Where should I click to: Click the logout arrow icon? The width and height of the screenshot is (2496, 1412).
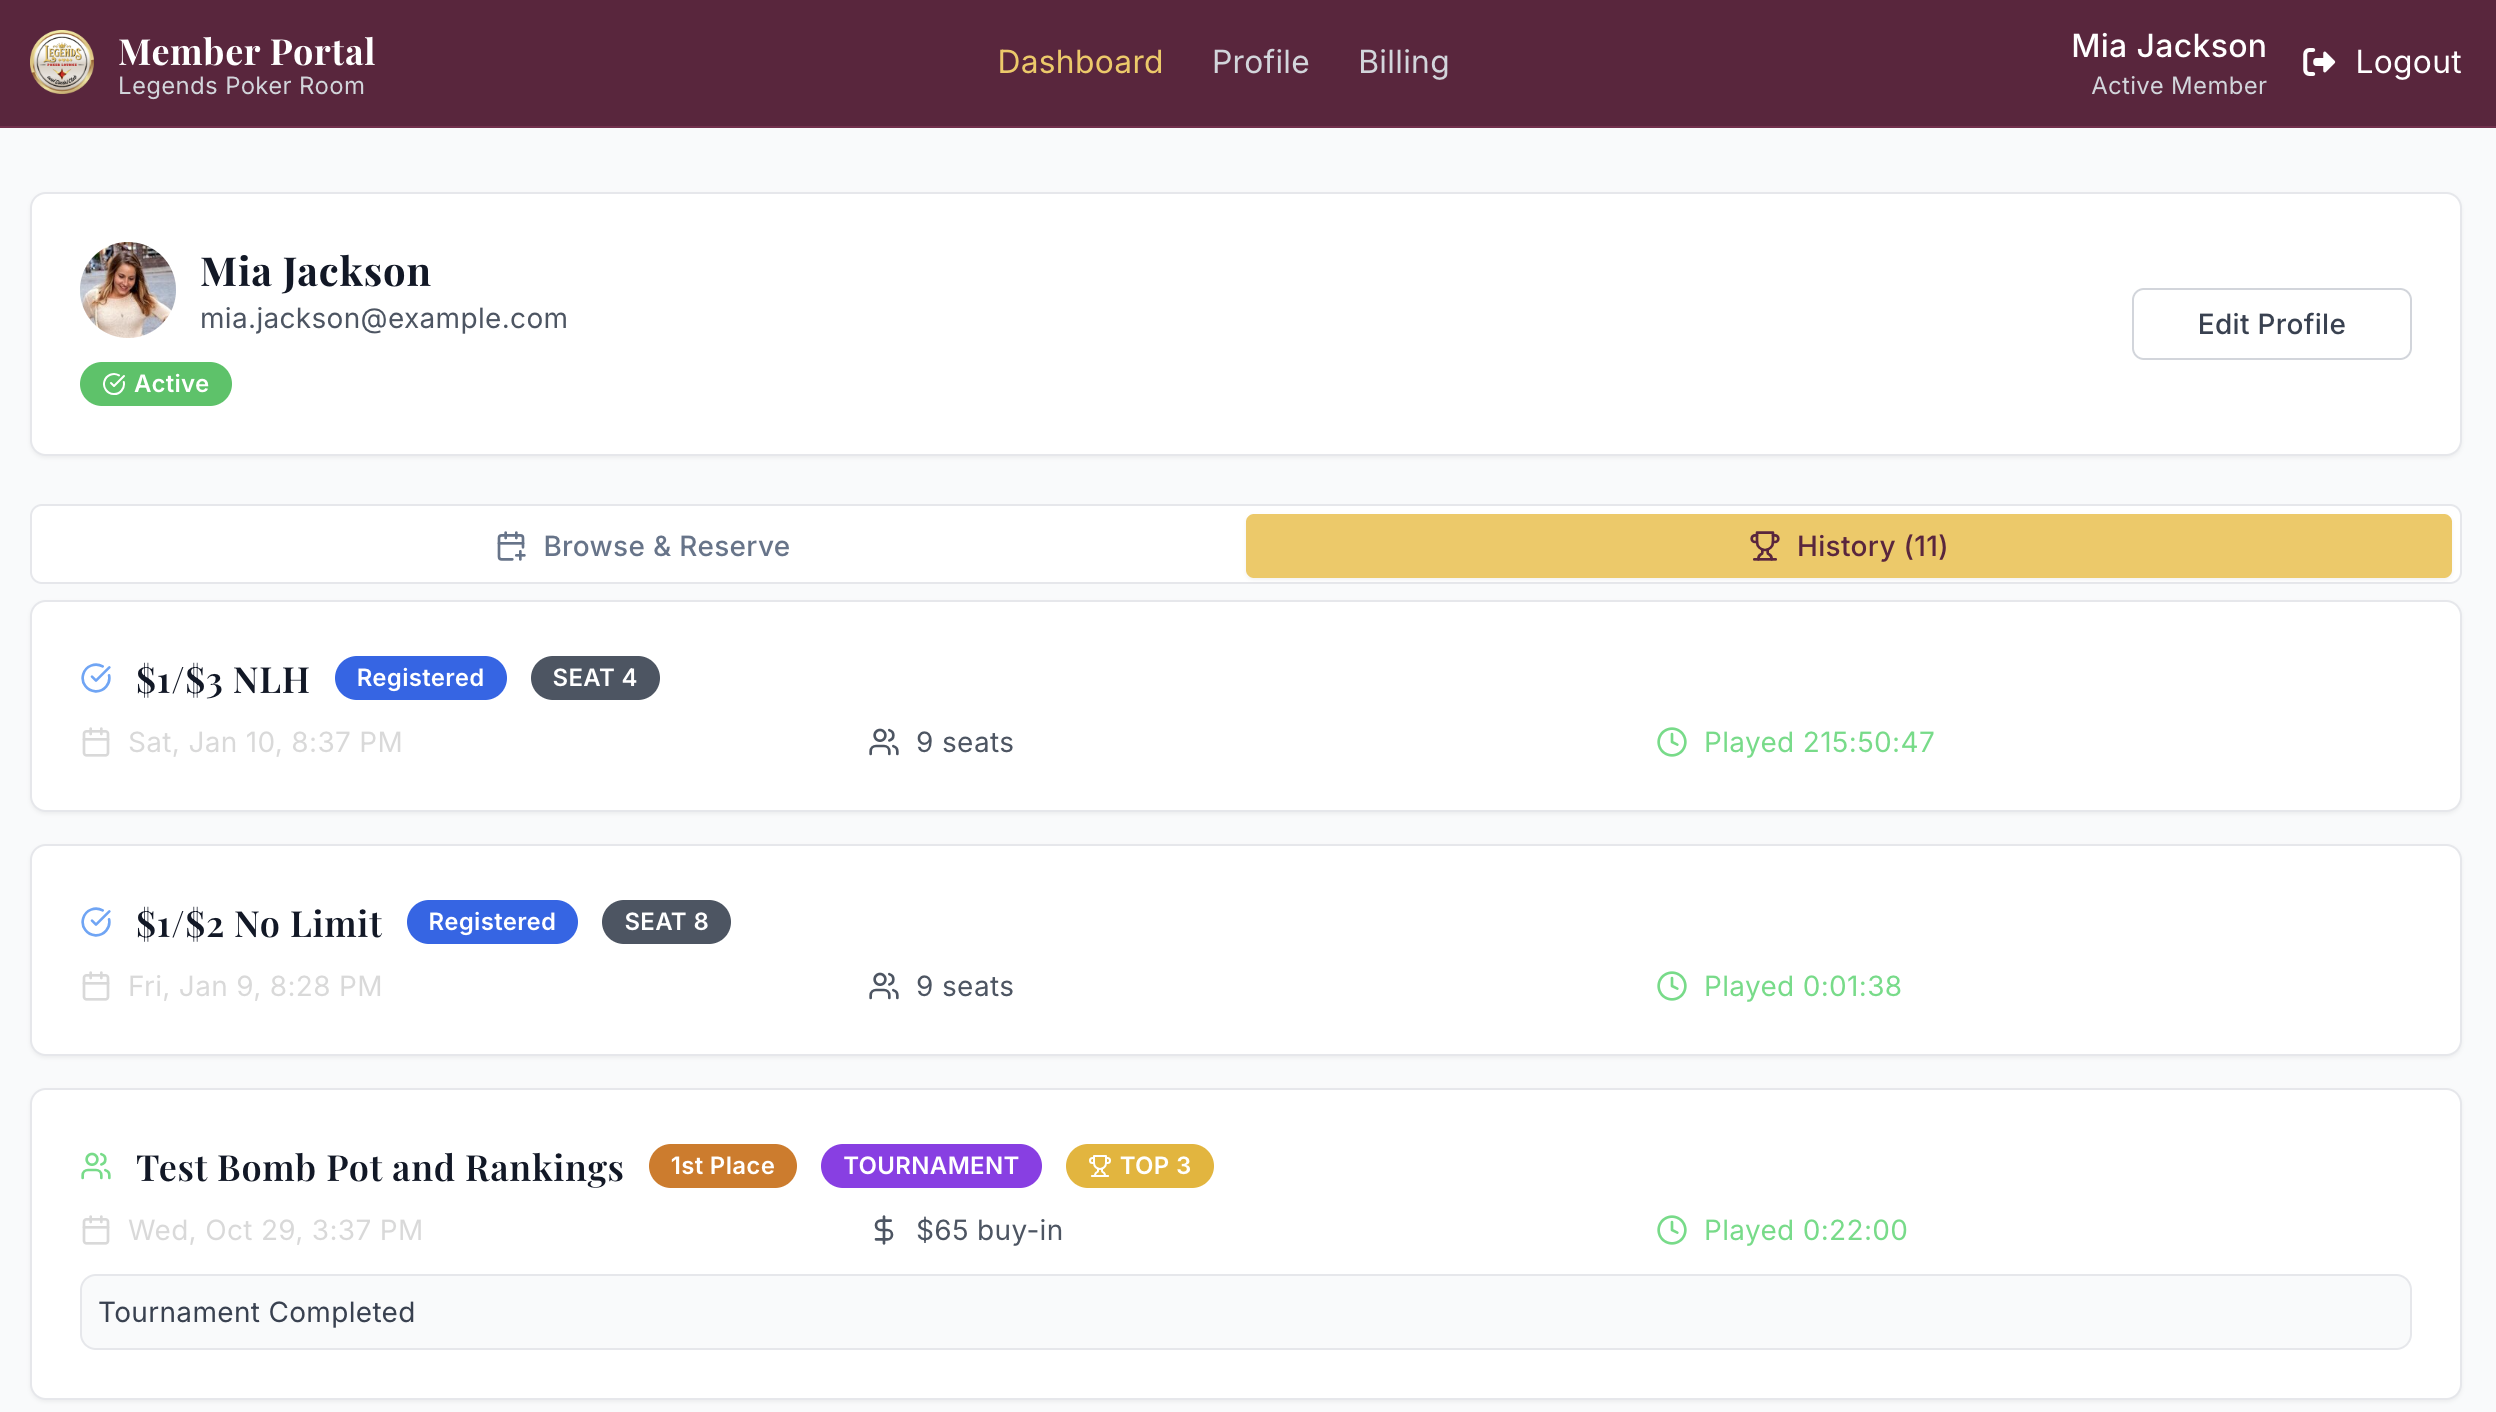[x=2318, y=62]
